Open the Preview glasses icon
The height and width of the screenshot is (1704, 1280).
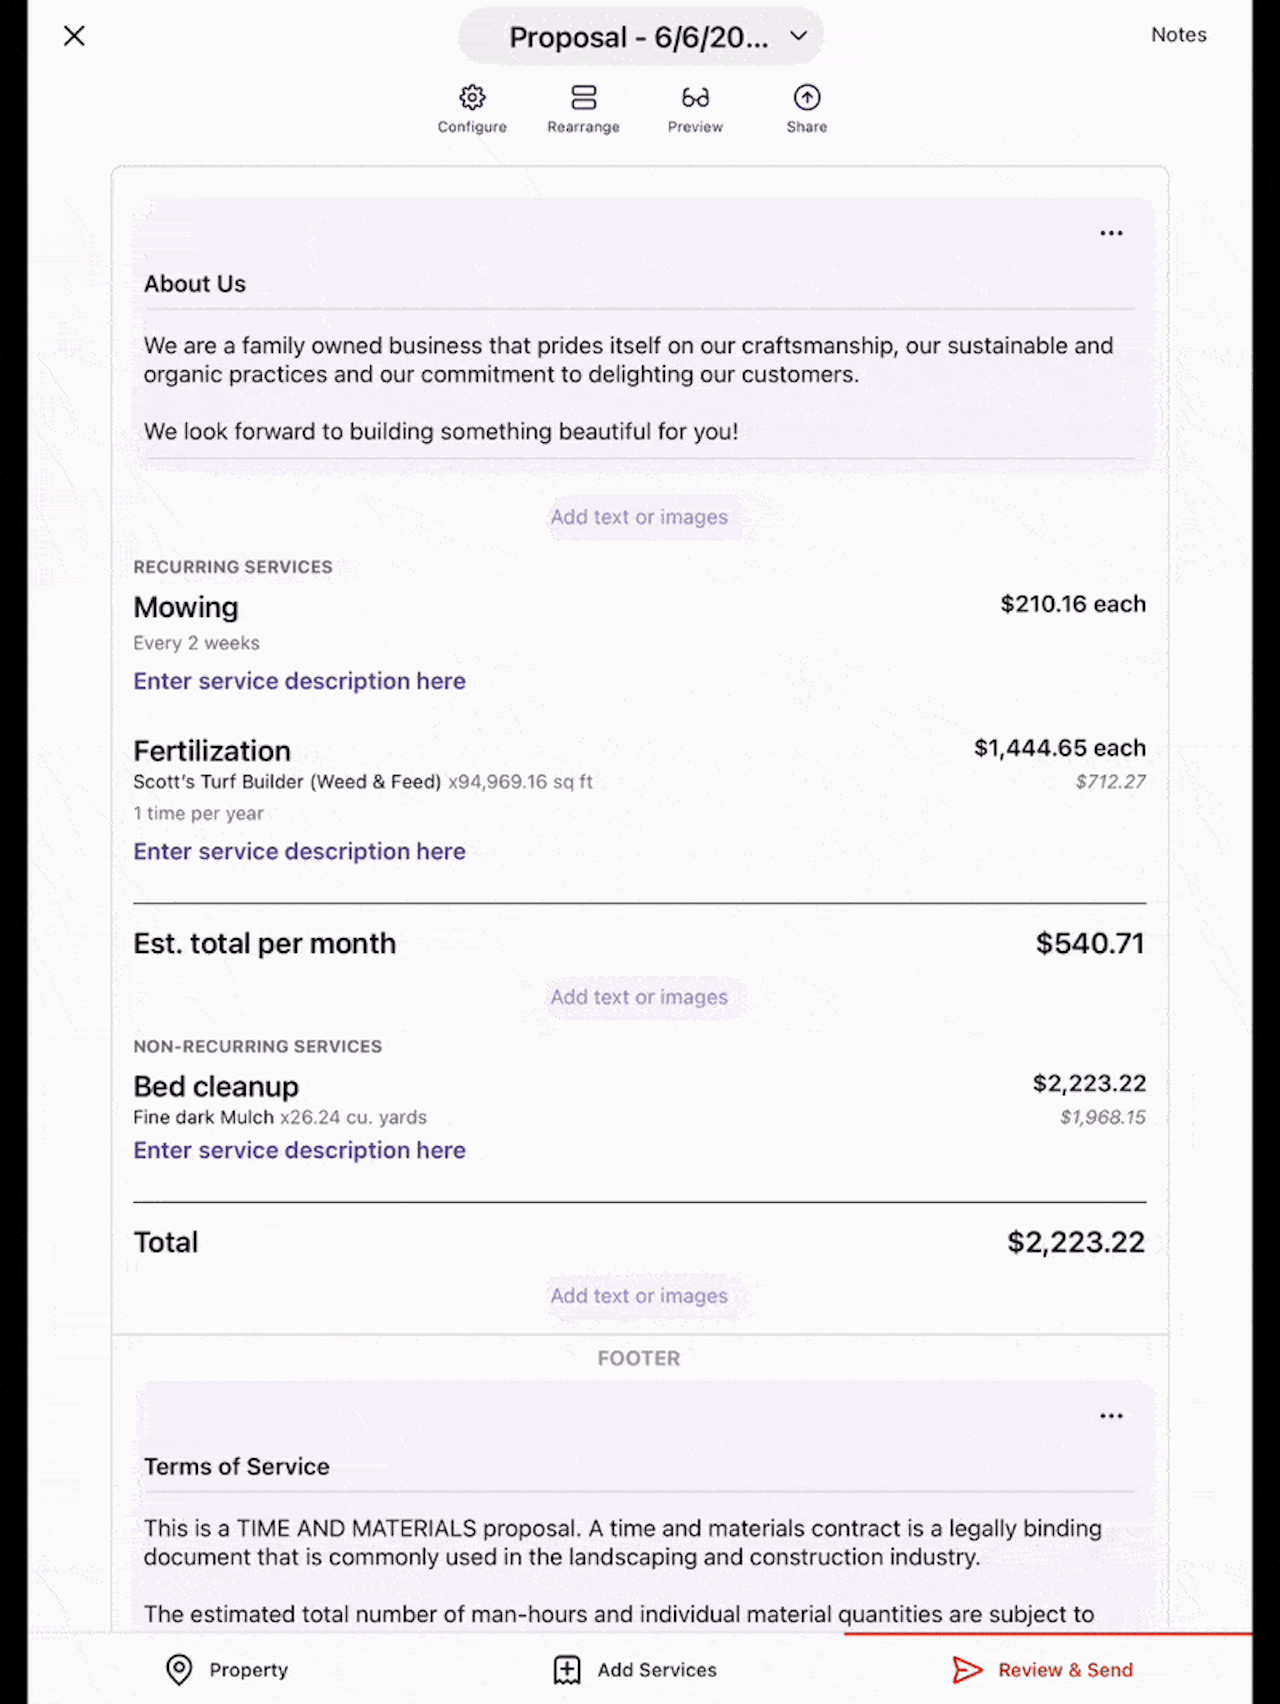pyautogui.click(x=695, y=98)
